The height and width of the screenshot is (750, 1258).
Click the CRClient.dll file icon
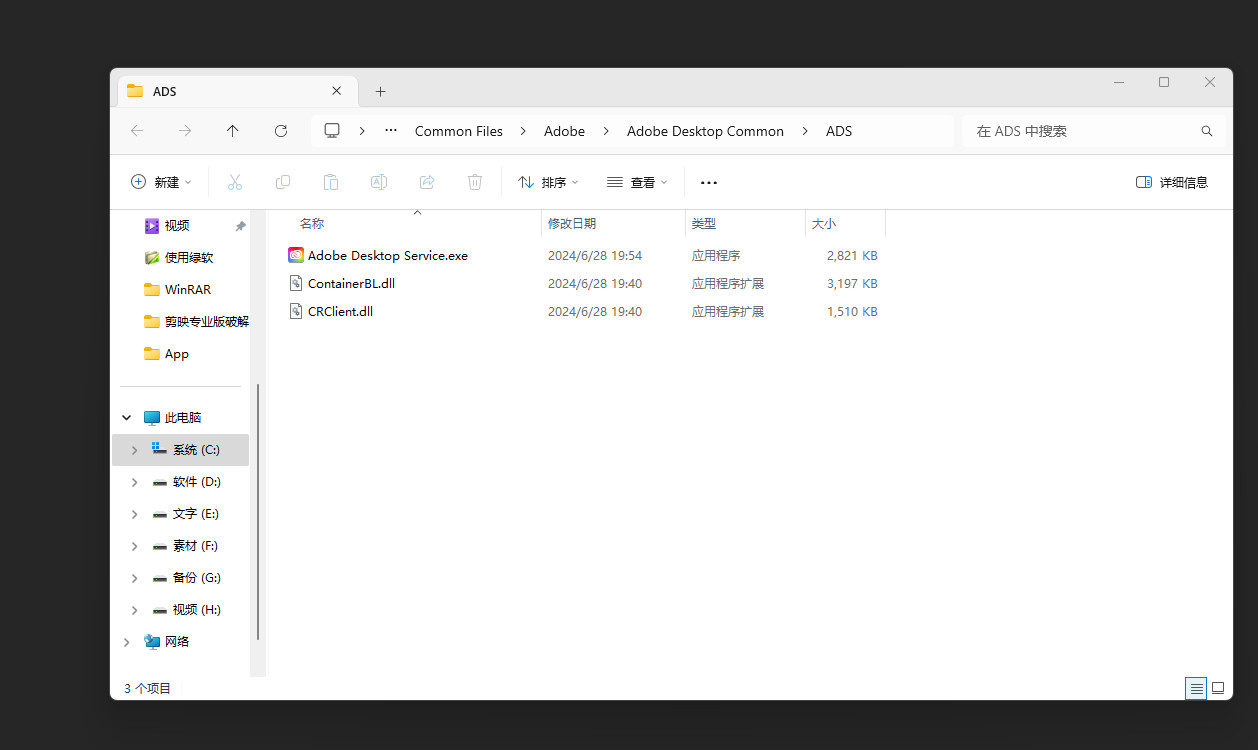click(x=296, y=311)
